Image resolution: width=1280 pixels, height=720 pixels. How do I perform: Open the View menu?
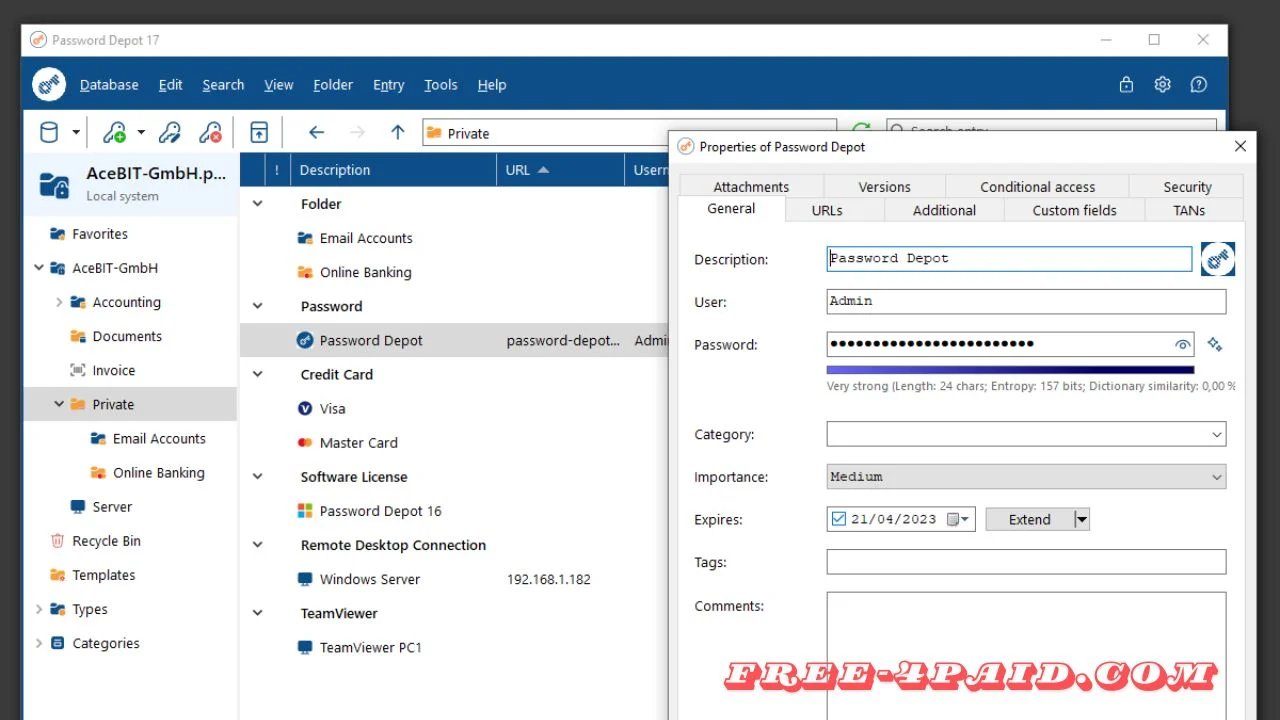coord(279,85)
